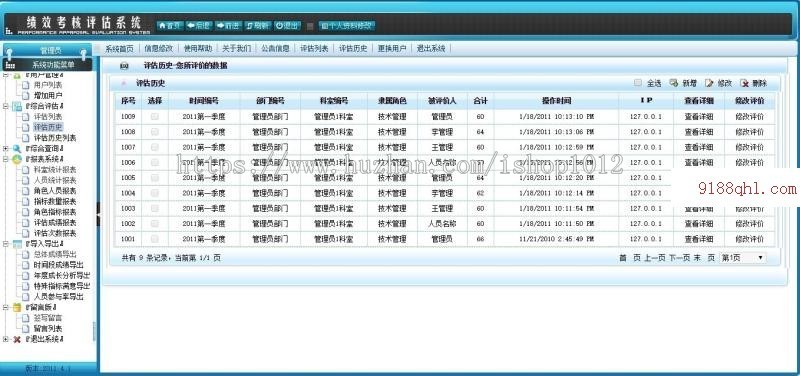Check the checkbox in row 1009

(x=155, y=116)
